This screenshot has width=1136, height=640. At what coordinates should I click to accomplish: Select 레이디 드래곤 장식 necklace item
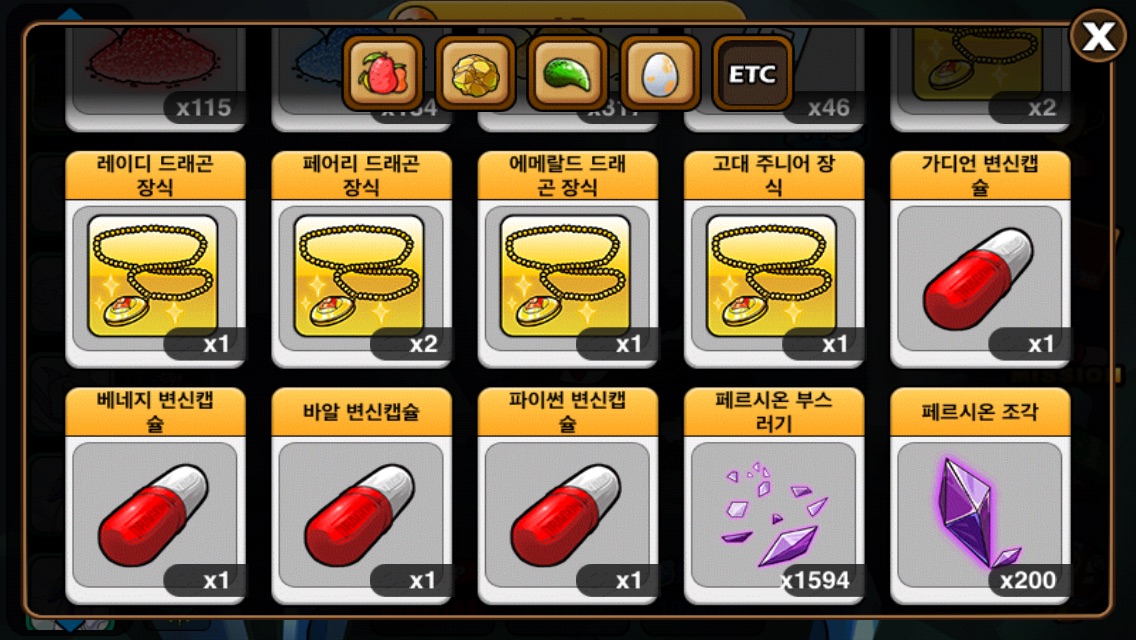[155, 259]
